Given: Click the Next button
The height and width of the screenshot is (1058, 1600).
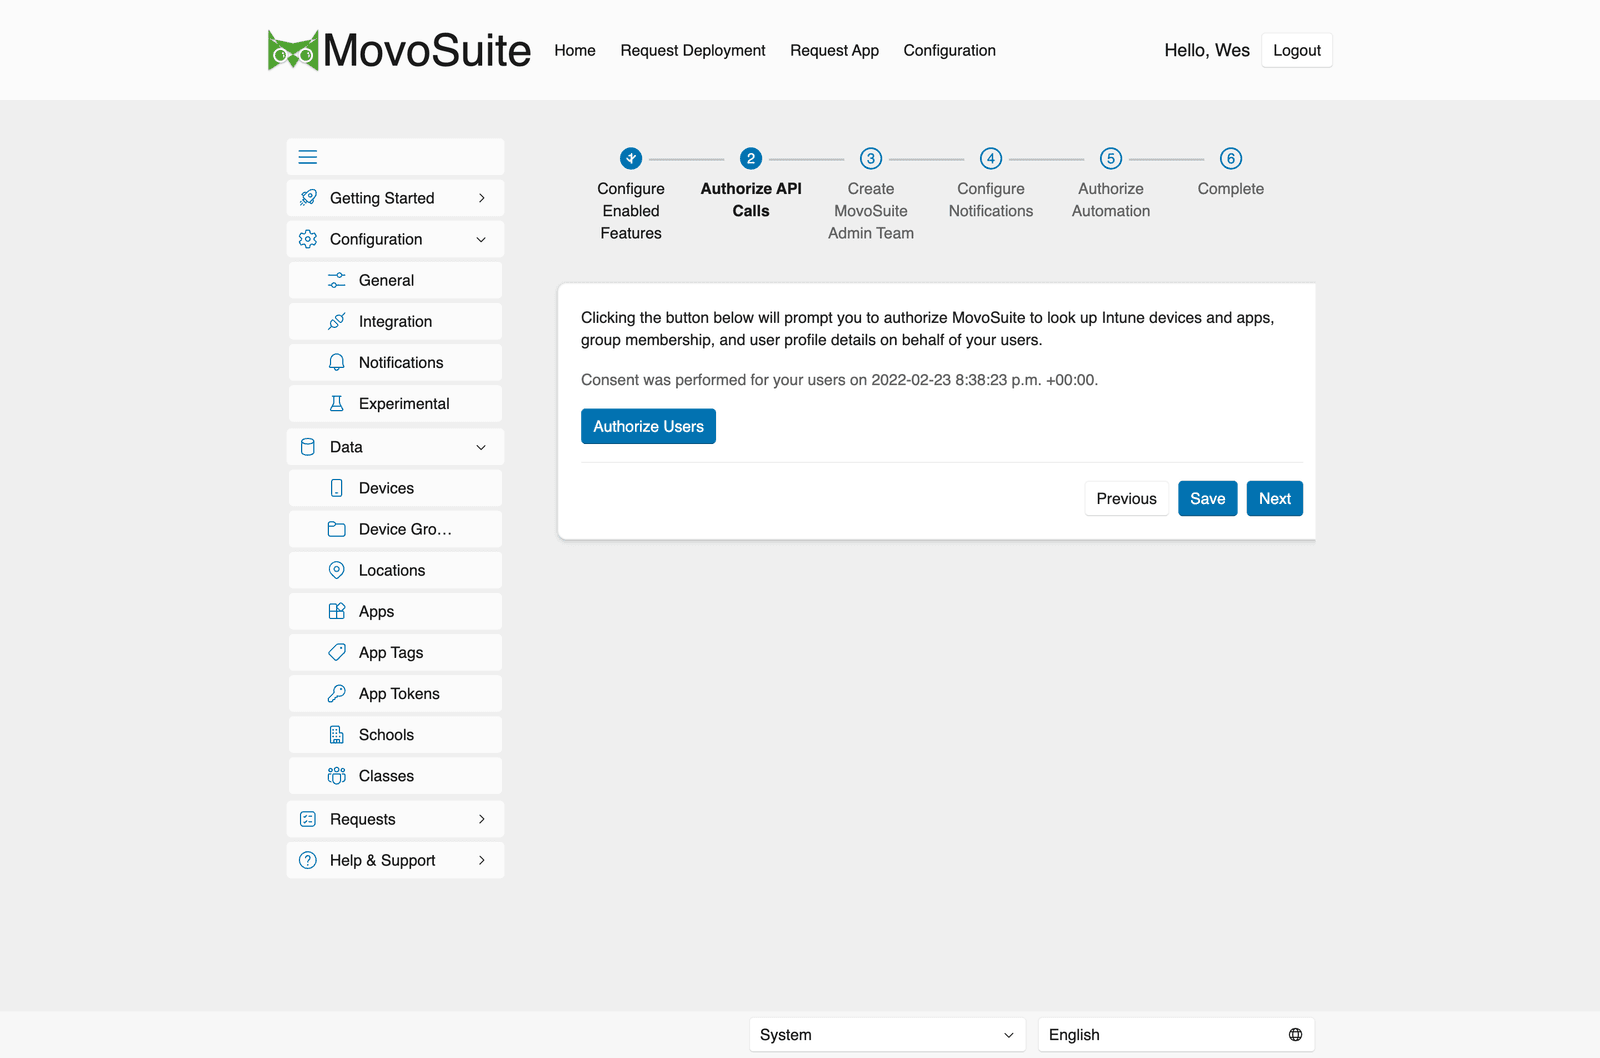Looking at the screenshot, I should (1275, 498).
